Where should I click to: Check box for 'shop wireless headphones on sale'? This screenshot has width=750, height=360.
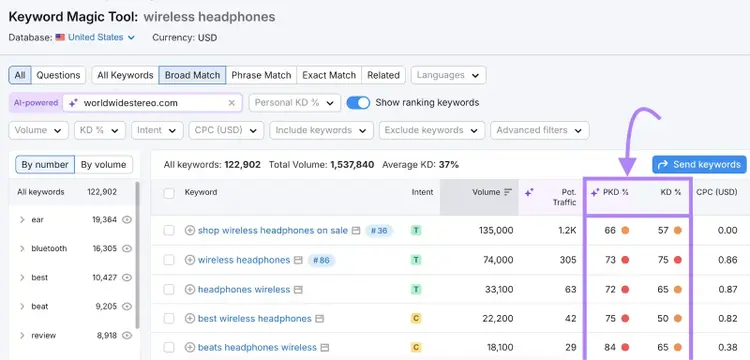pyautogui.click(x=169, y=230)
